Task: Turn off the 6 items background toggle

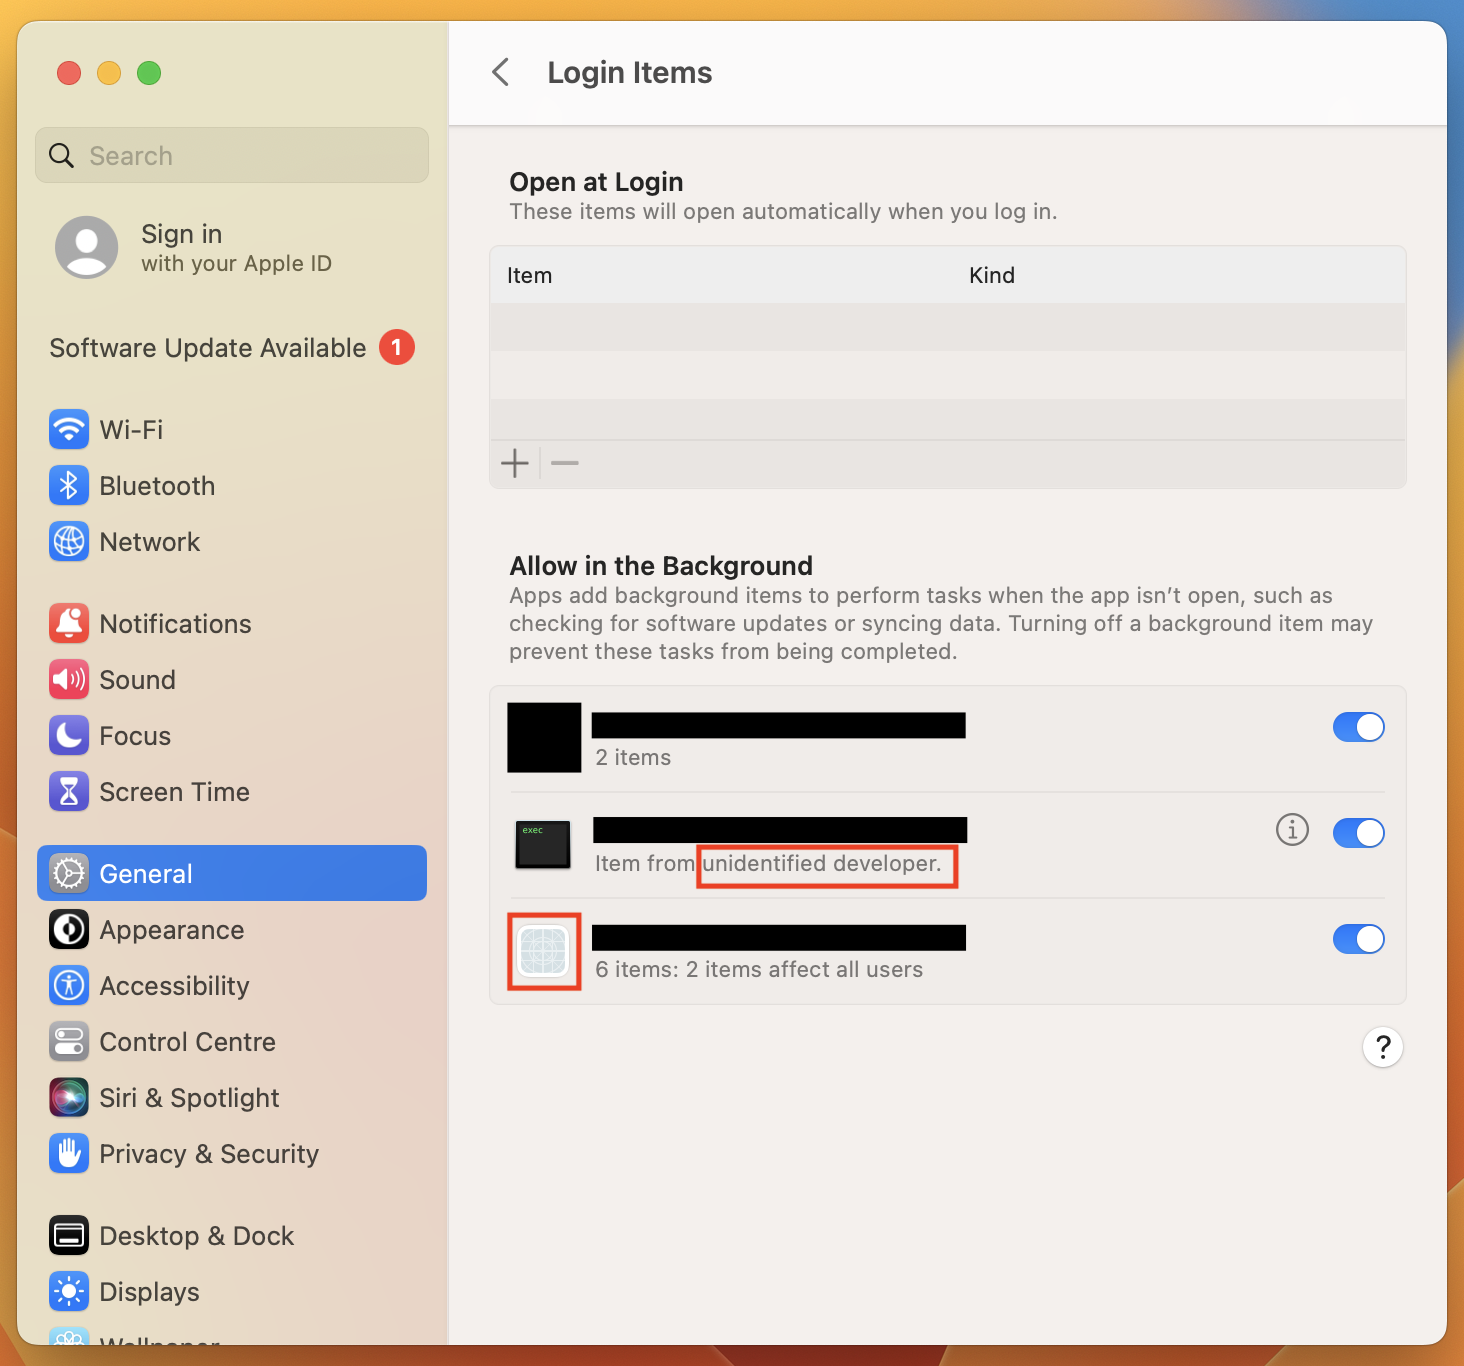Action: [x=1358, y=939]
